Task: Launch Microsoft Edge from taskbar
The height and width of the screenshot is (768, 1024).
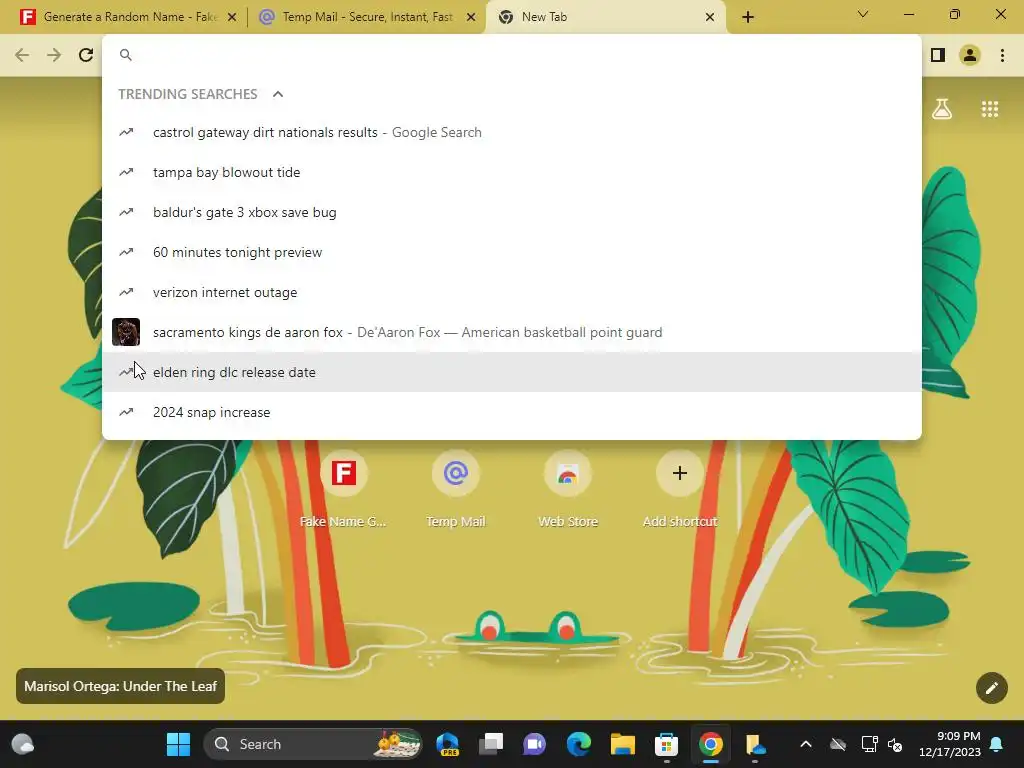Action: pyautogui.click(x=579, y=744)
